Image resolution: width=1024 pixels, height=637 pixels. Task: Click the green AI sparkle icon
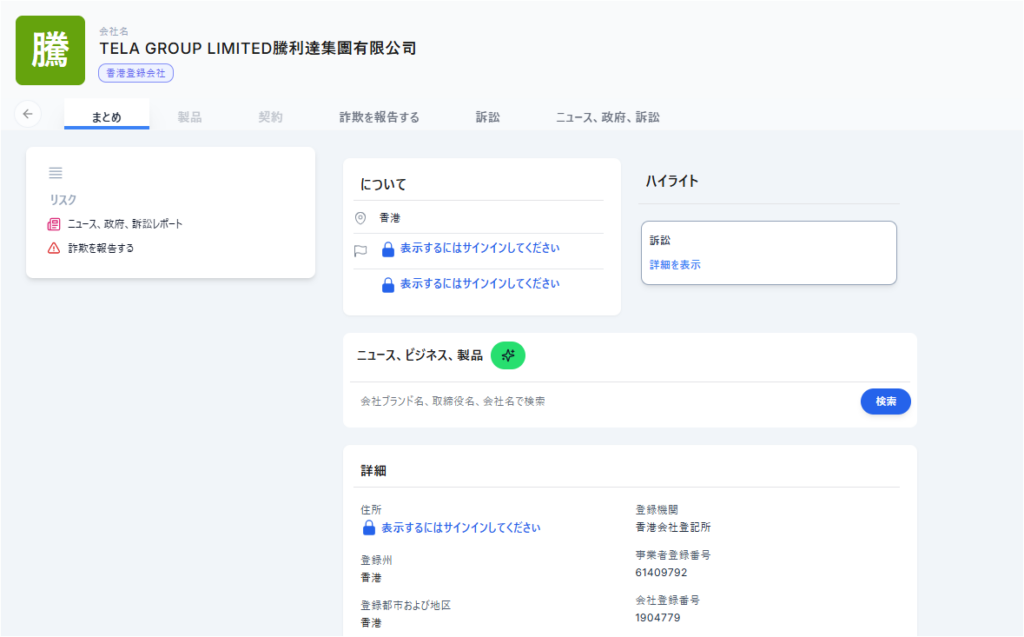point(508,355)
